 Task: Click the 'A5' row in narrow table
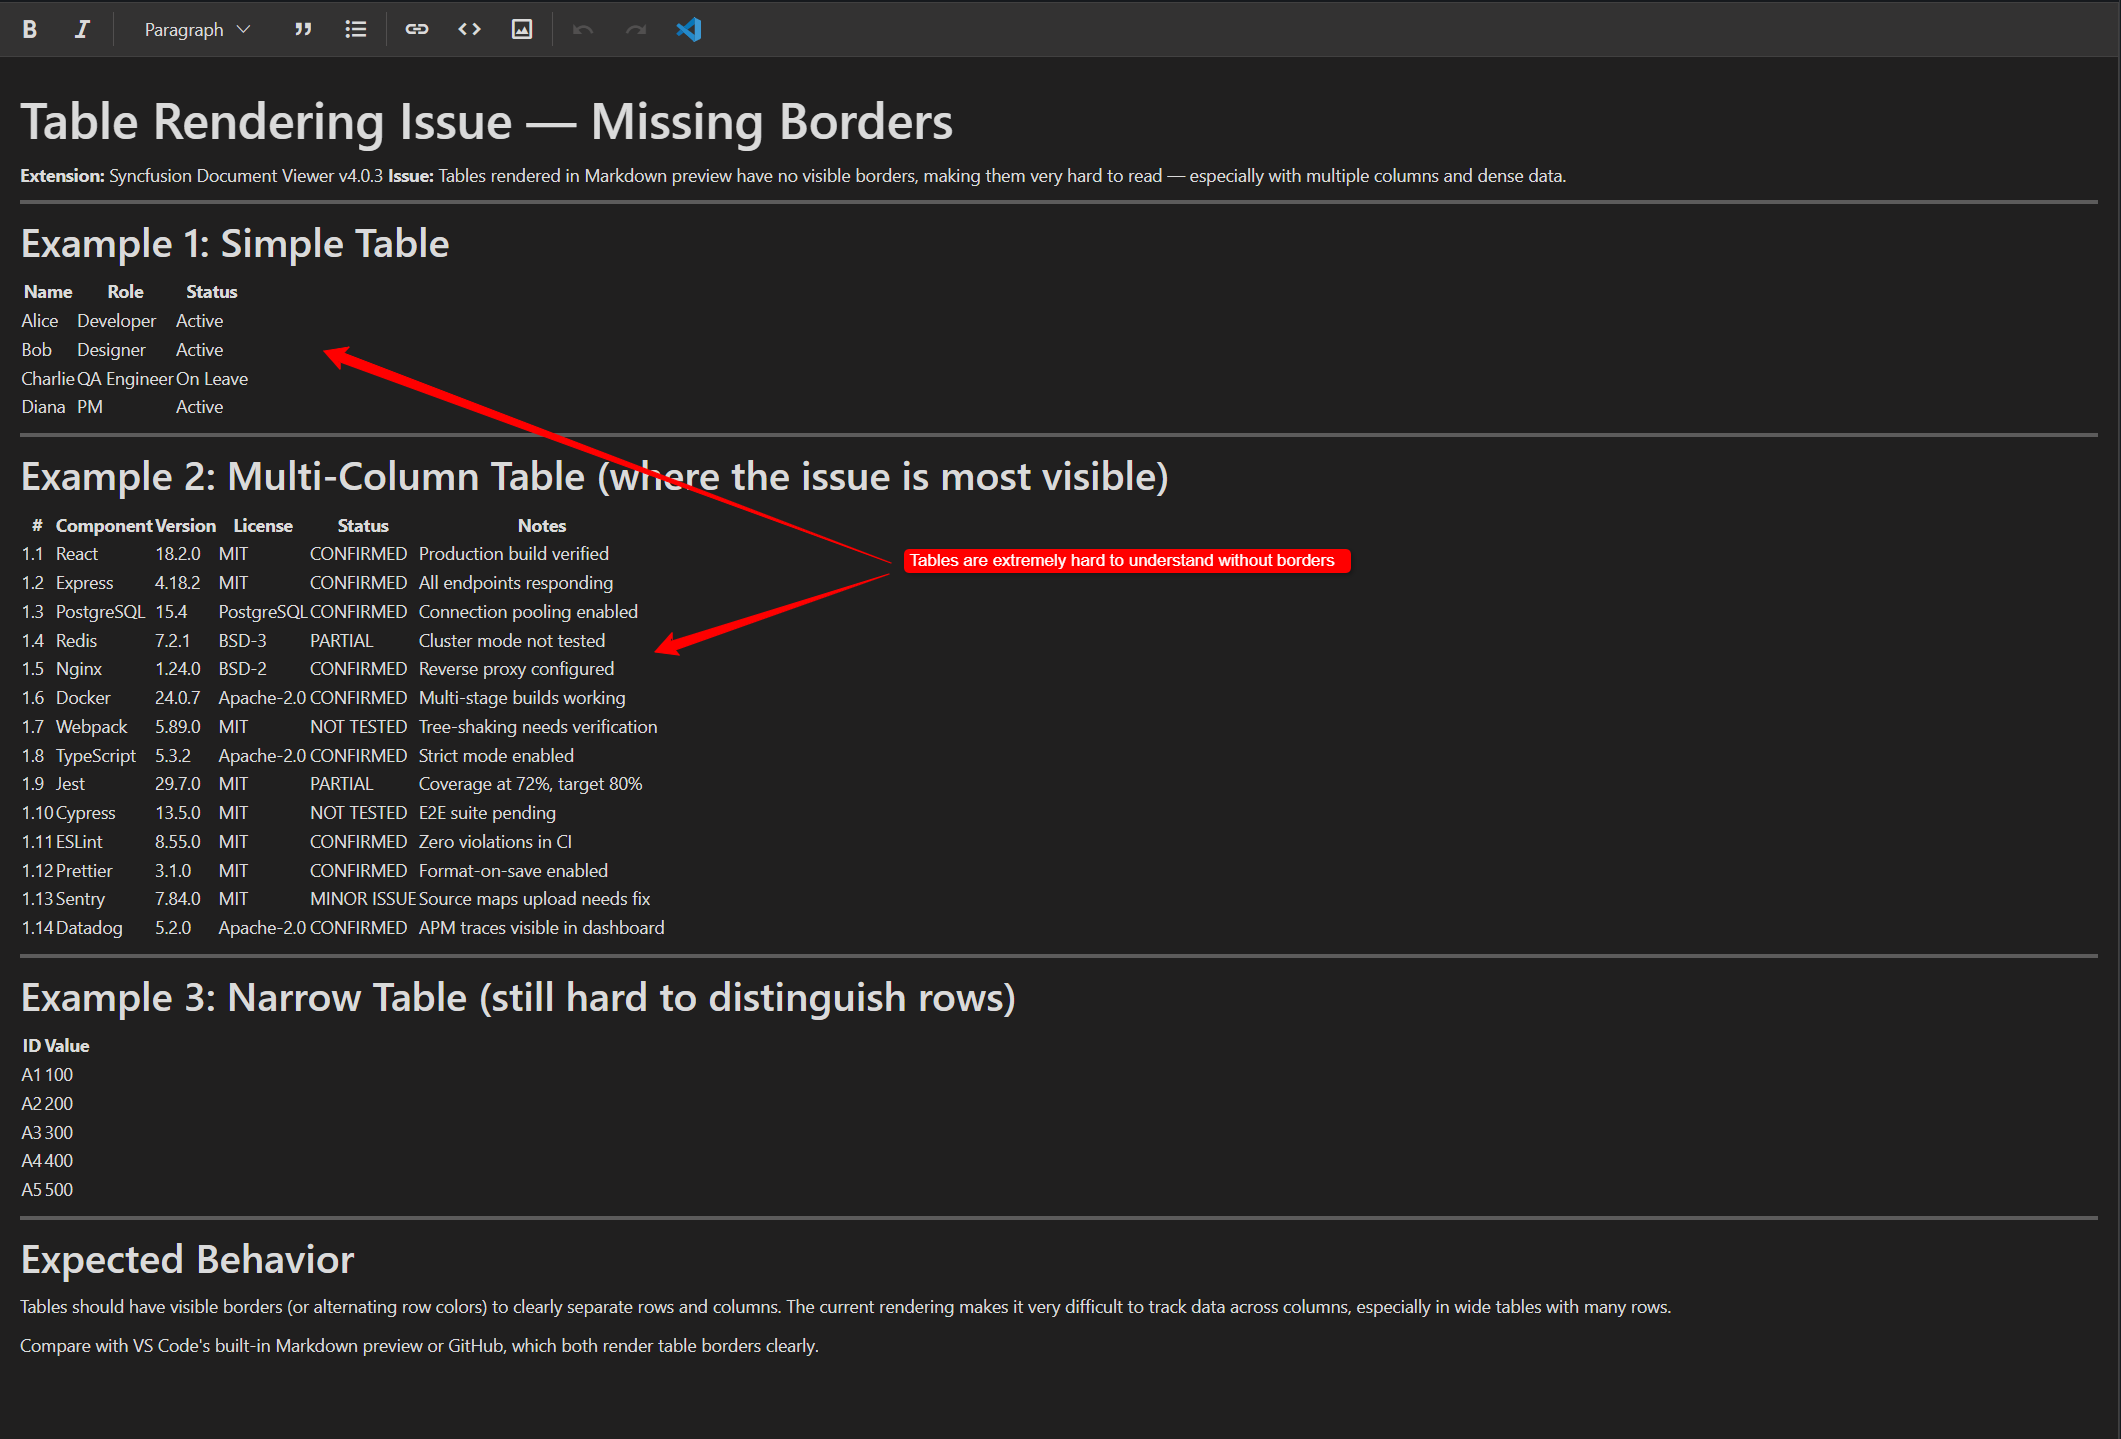47,1190
